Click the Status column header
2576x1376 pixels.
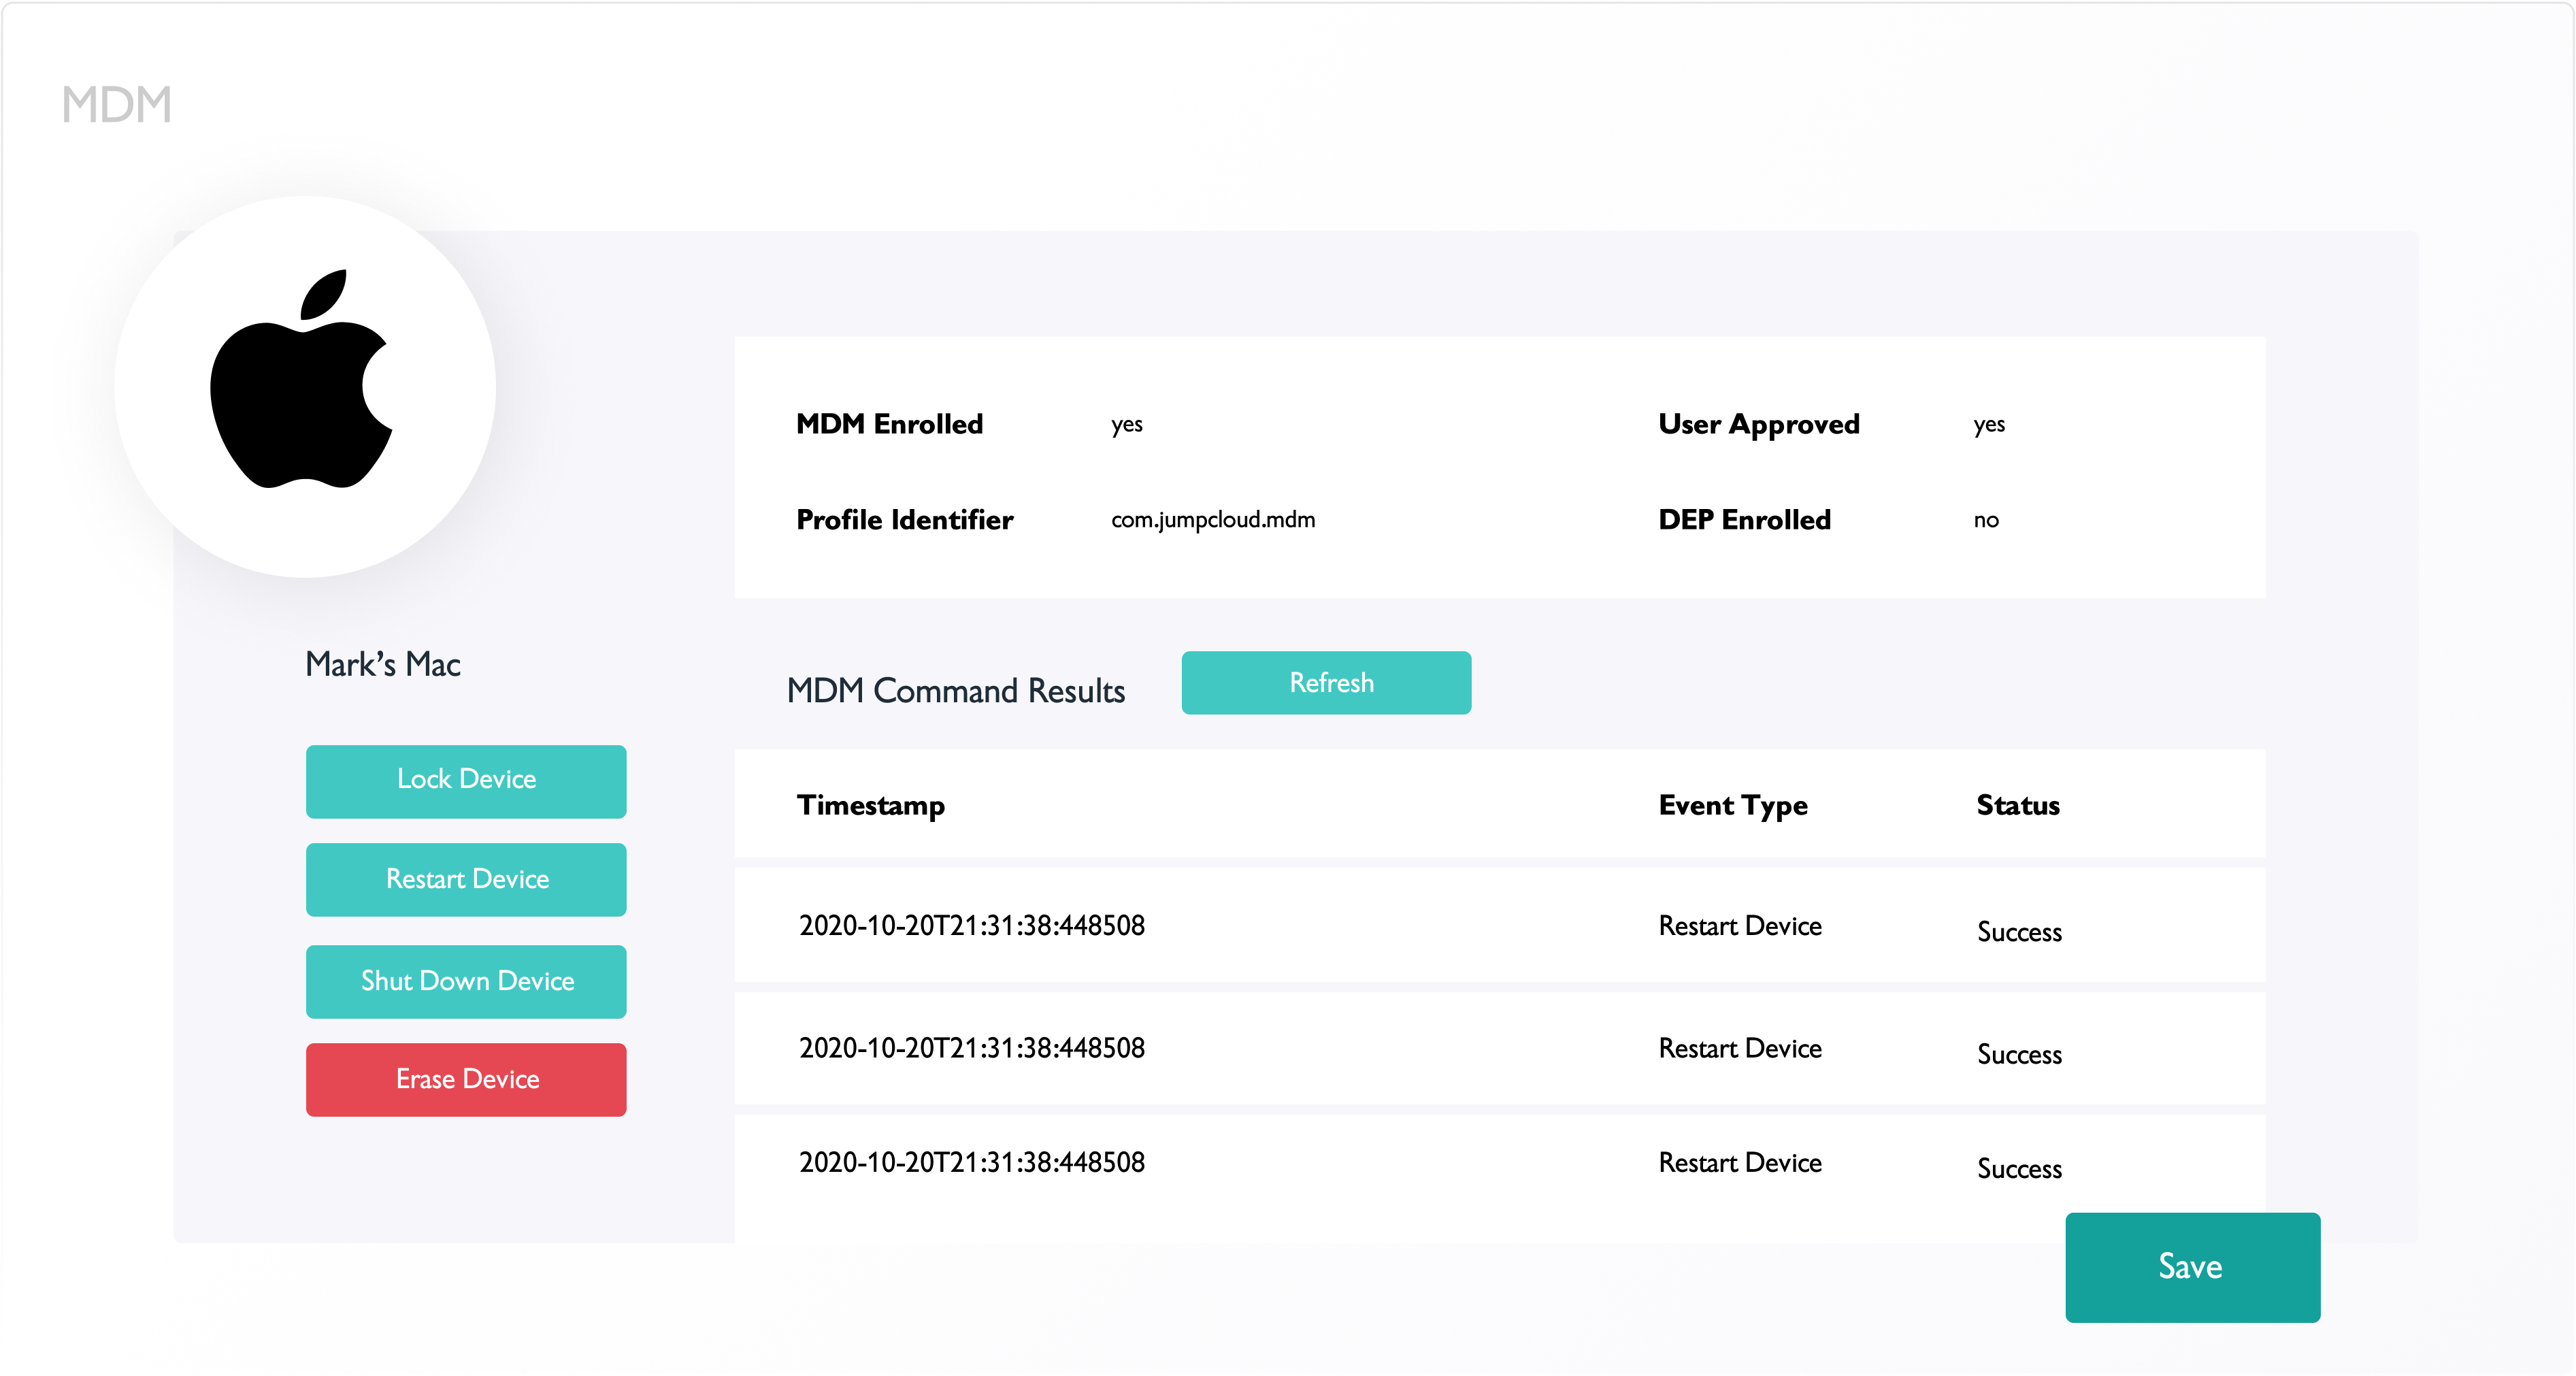pos(2017,805)
